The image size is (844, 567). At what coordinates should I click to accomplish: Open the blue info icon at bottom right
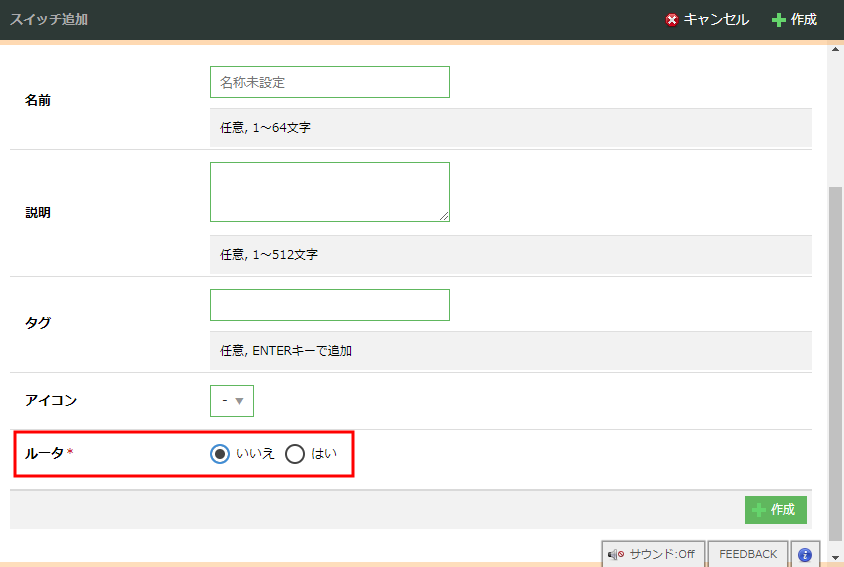(804, 554)
